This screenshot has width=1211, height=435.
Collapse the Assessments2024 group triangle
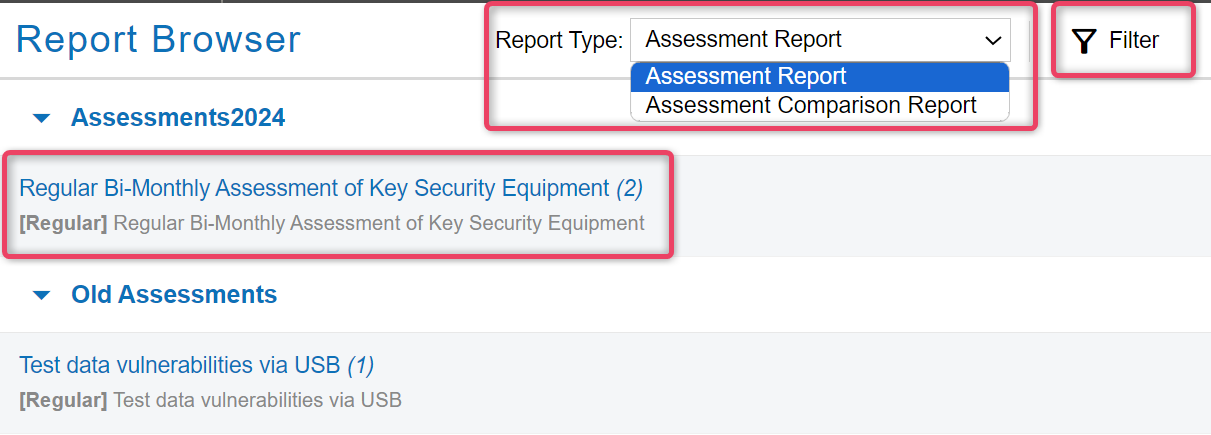[41, 119]
